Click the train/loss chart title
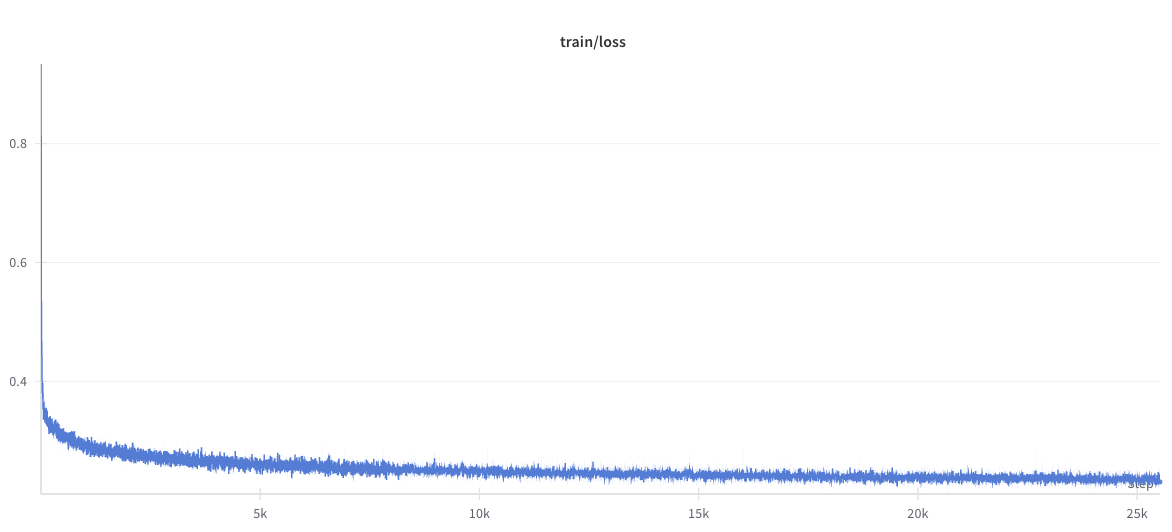 (592, 42)
